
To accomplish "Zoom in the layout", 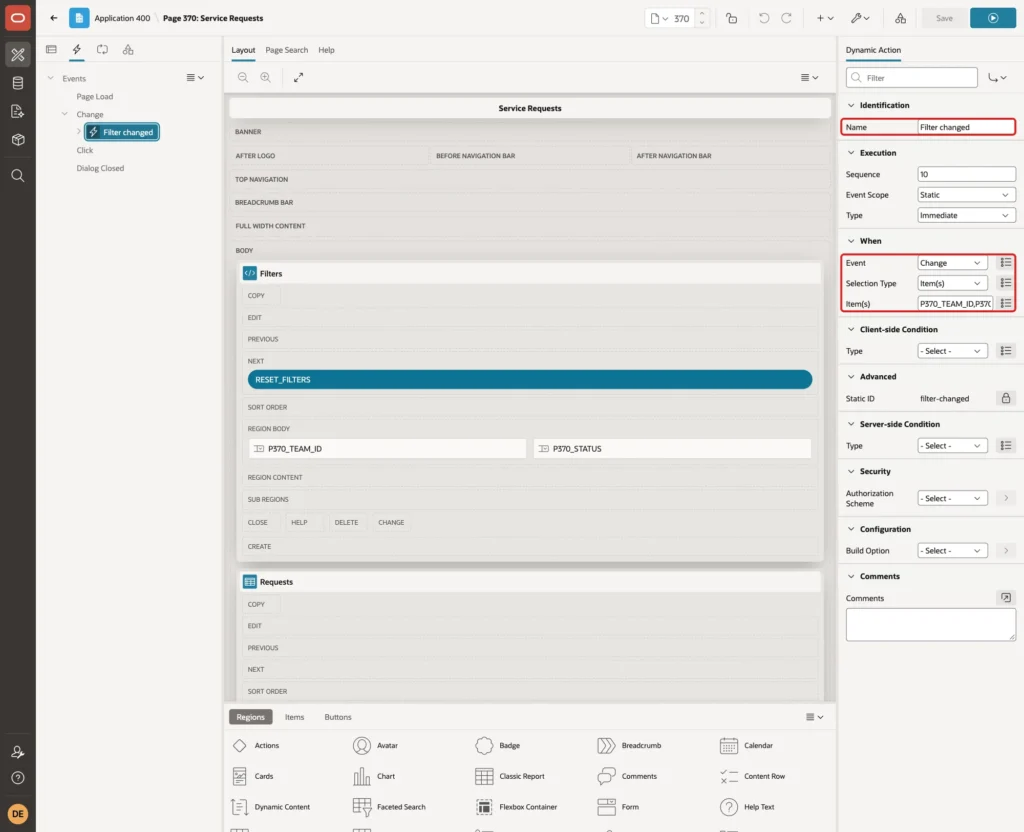I will point(266,77).
